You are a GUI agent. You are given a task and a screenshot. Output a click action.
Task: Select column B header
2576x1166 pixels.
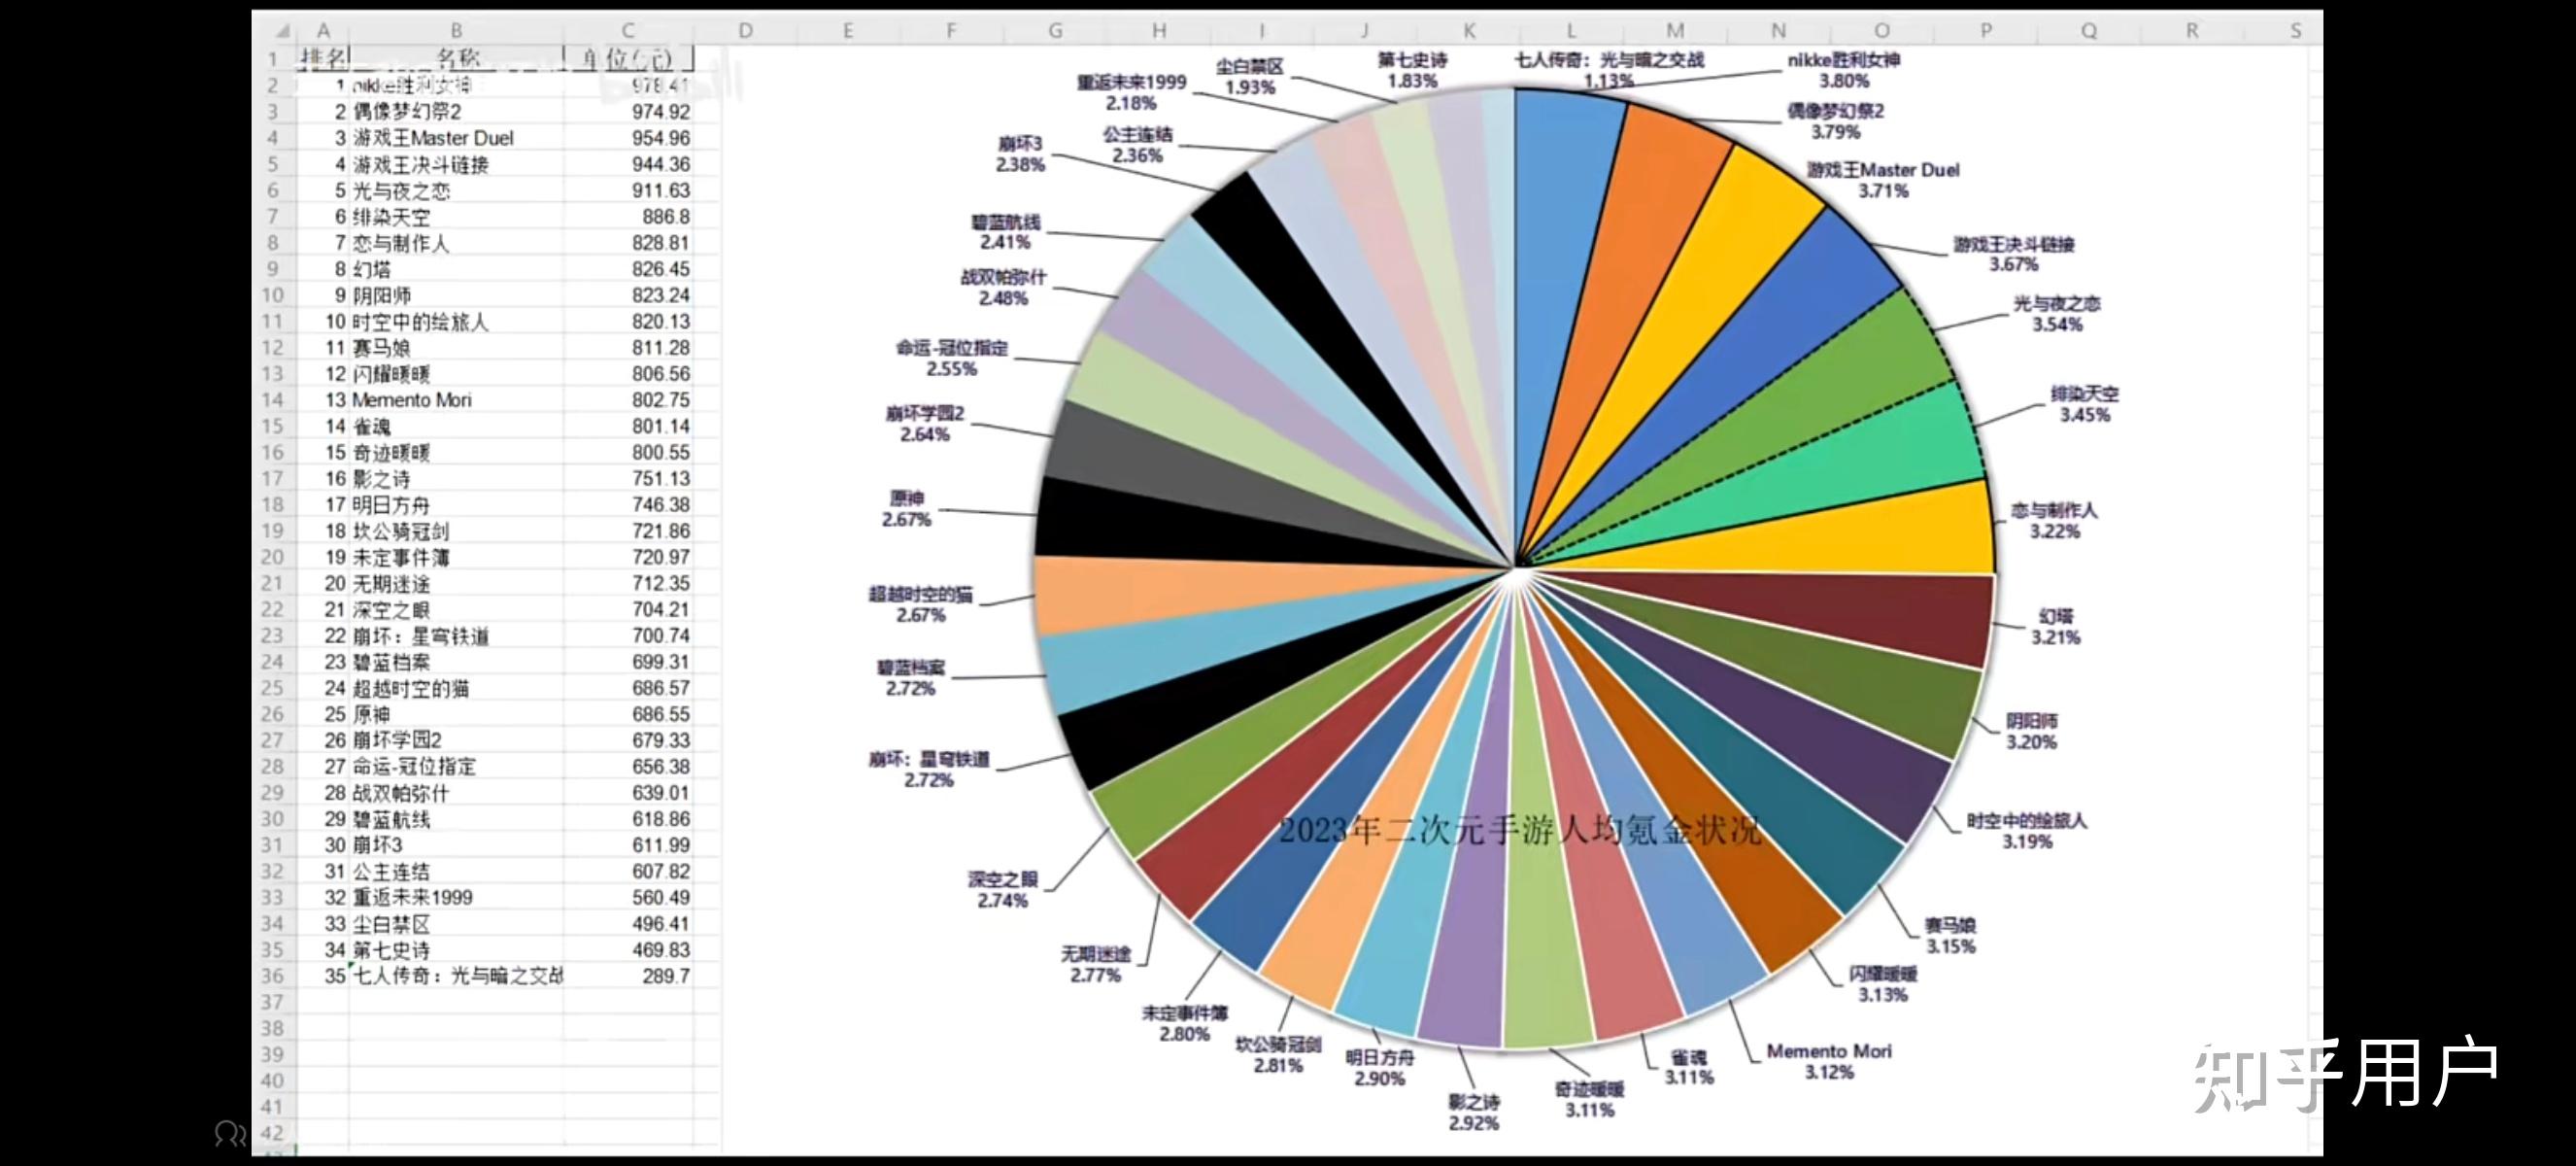456,30
